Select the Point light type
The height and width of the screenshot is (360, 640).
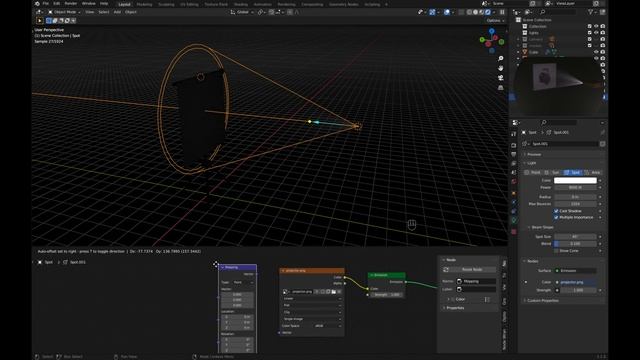533,173
